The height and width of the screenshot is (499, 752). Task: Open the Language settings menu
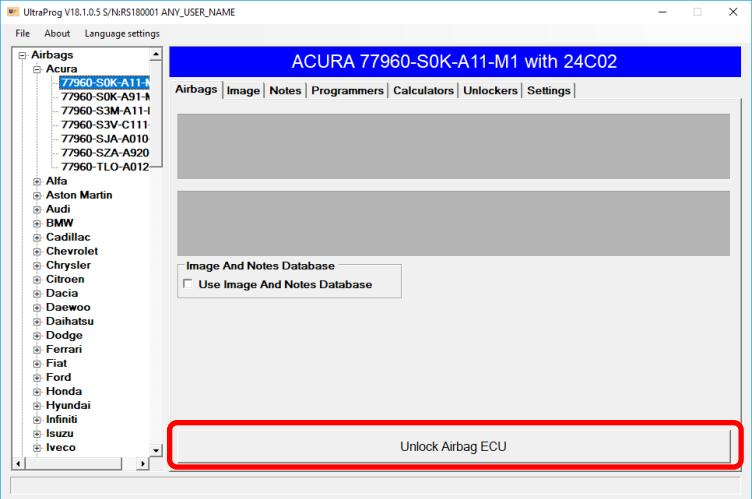122,33
